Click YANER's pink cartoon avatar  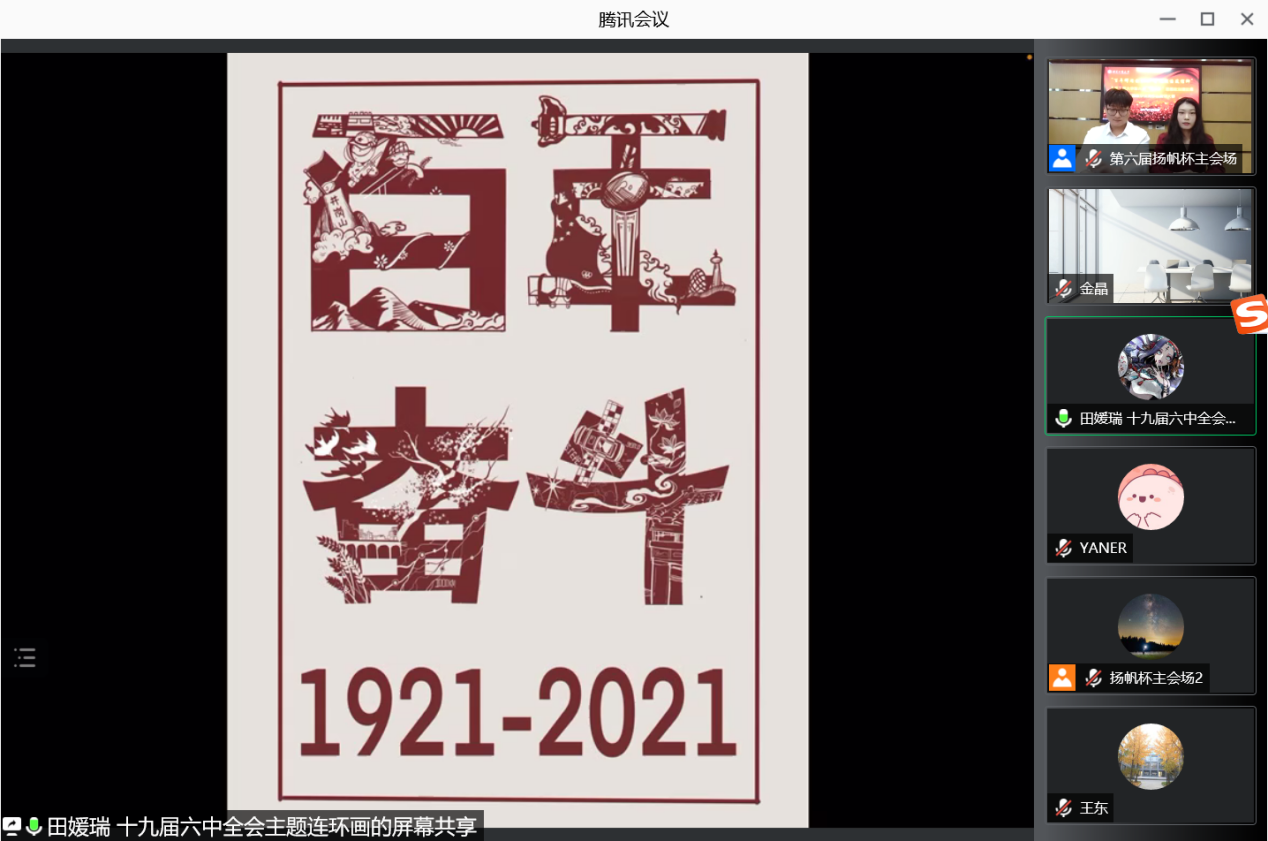click(x=1150, y=497)
